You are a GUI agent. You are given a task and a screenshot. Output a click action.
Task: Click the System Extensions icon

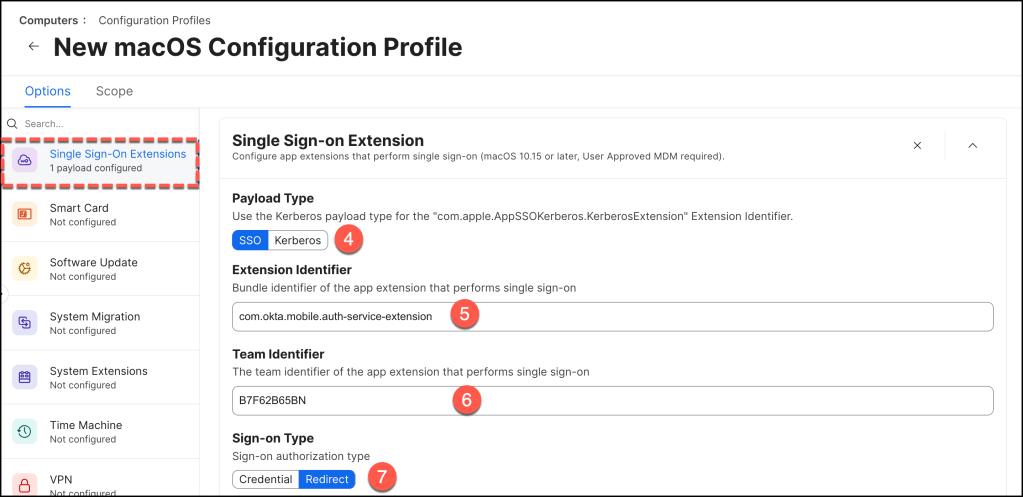click(25, 377)
